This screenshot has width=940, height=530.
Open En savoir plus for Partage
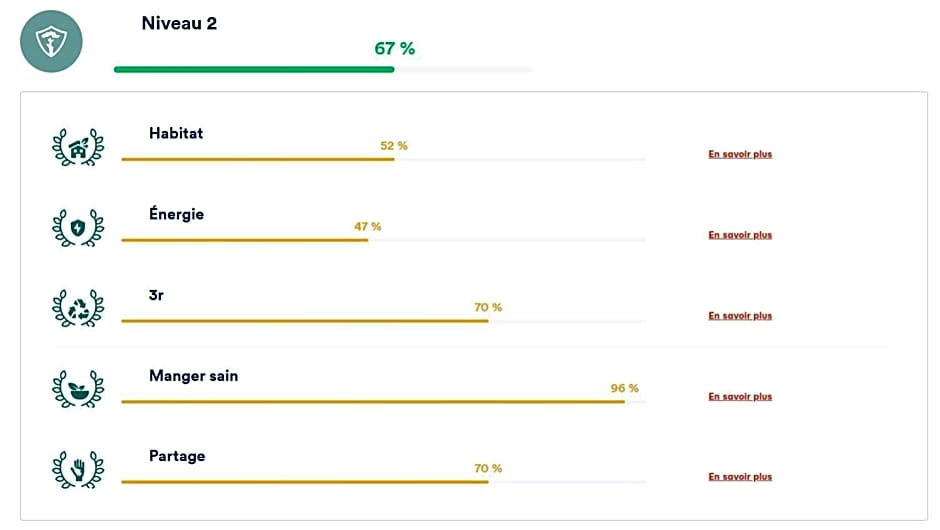point(740,477)
